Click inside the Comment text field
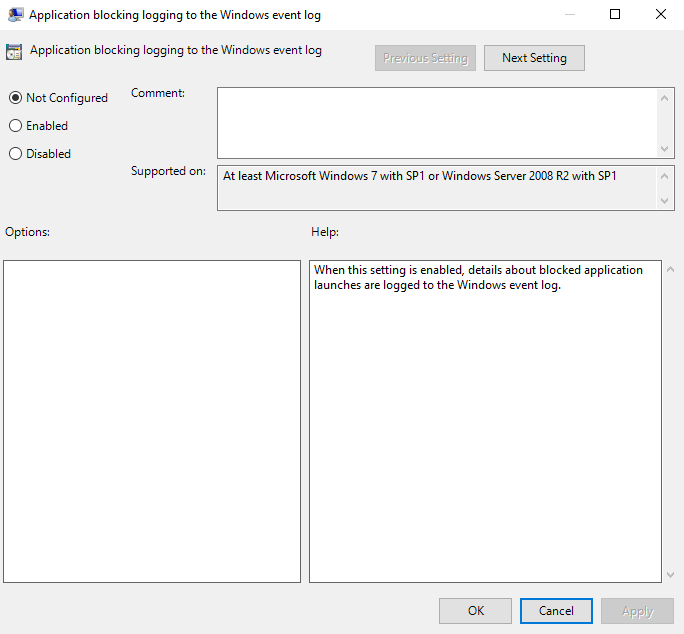The width and height of the screenshot is (684, 634). point(437,122)
